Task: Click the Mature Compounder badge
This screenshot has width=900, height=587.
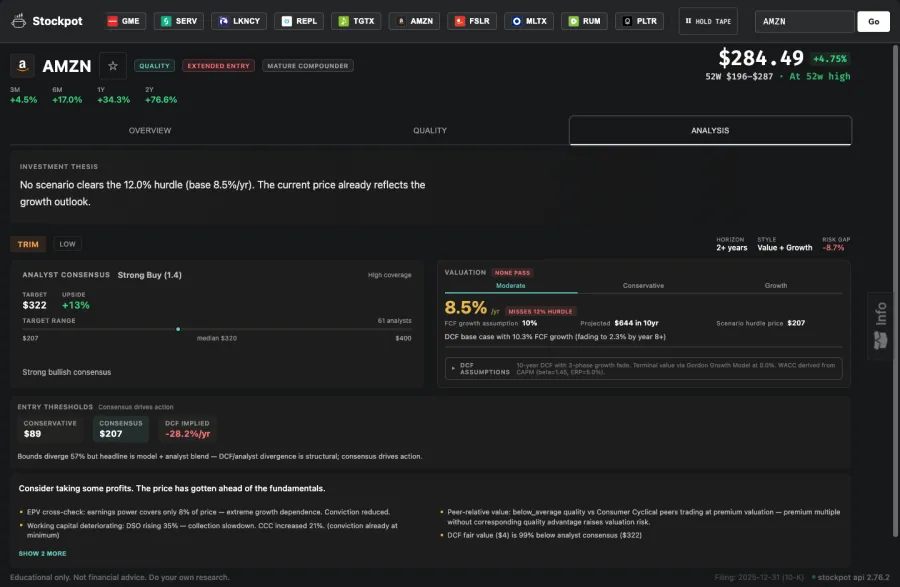Action: (x=308, y=66)
